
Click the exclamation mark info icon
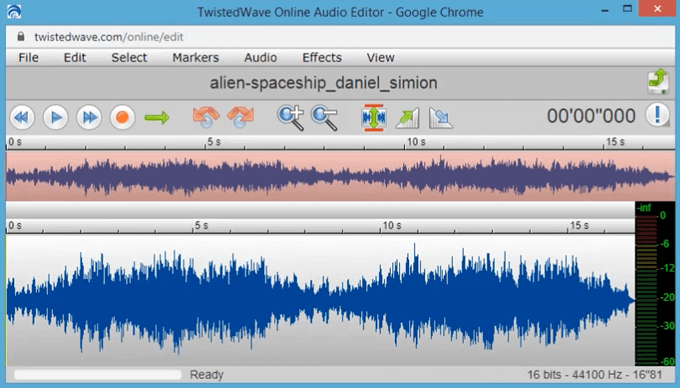[657, 115]
